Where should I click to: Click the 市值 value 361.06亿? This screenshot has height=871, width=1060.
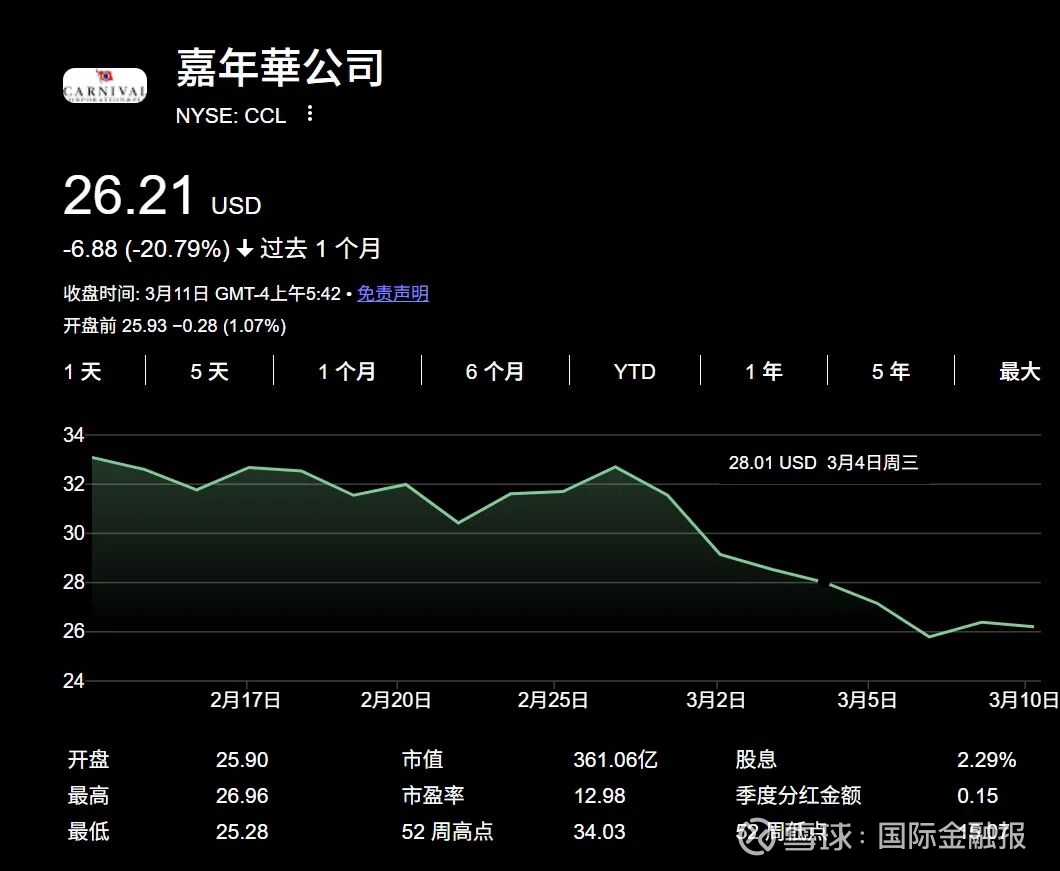tap(615, 759)
